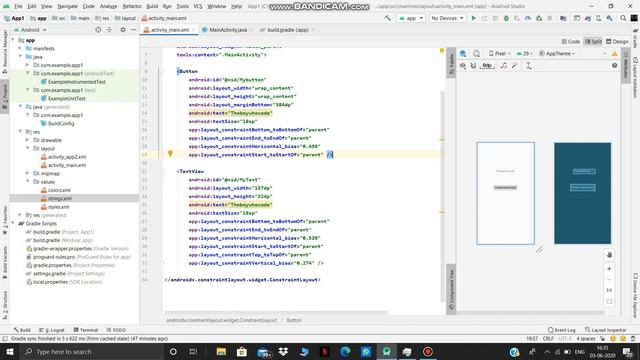640x360 pixels.
Task: Switch to Code view mode
Action: pyautogui.click(x=571, y=41)
